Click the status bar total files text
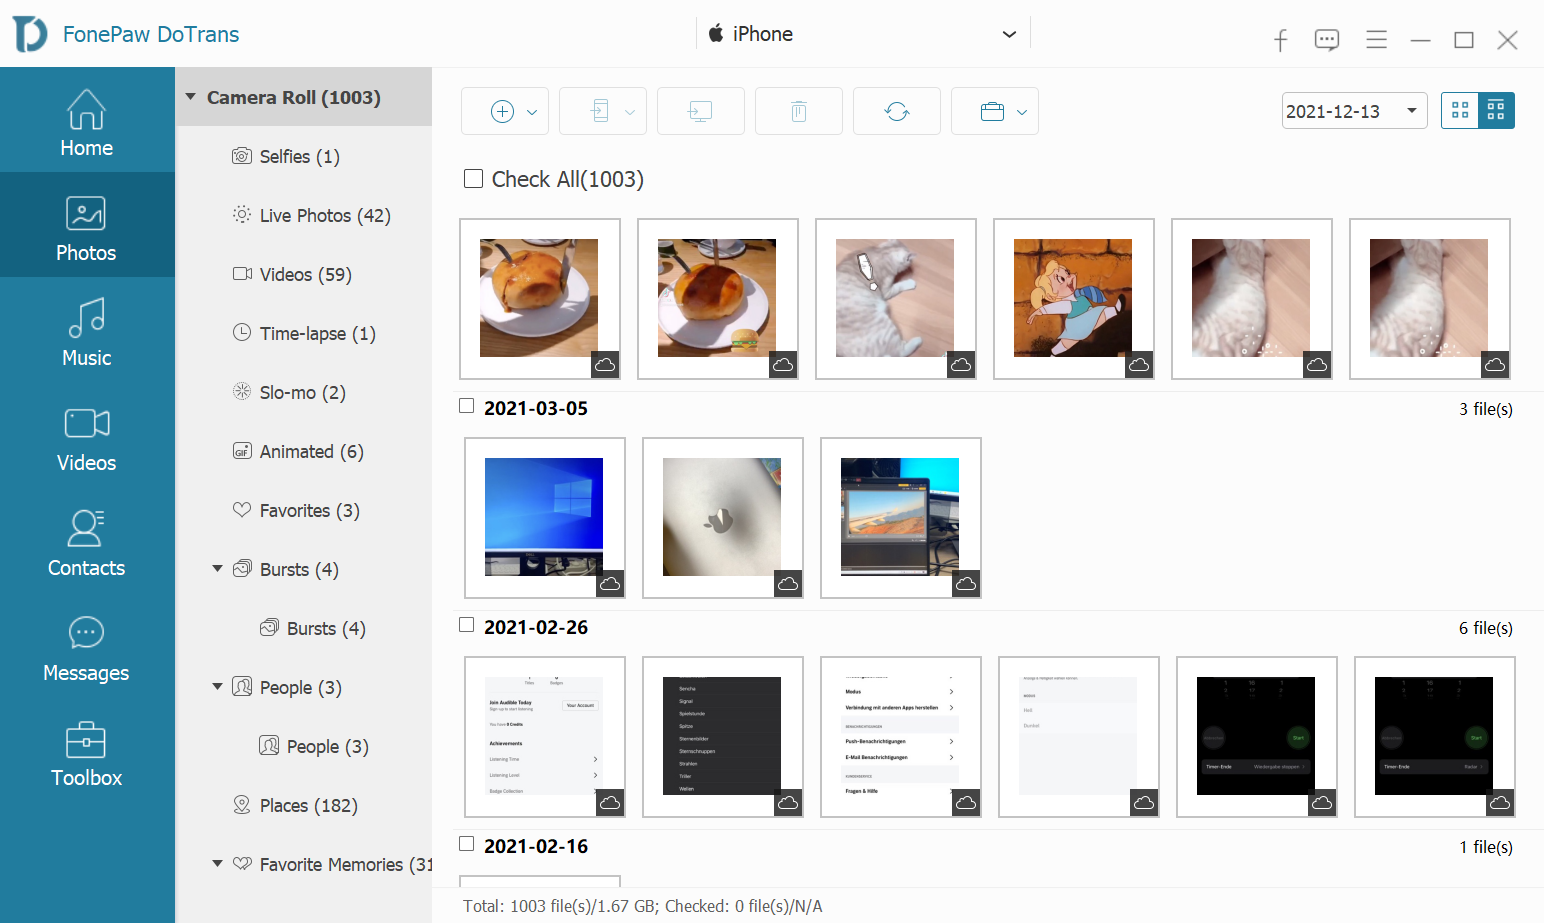This screenshot has height=923, width=1544. coord(642,906)
